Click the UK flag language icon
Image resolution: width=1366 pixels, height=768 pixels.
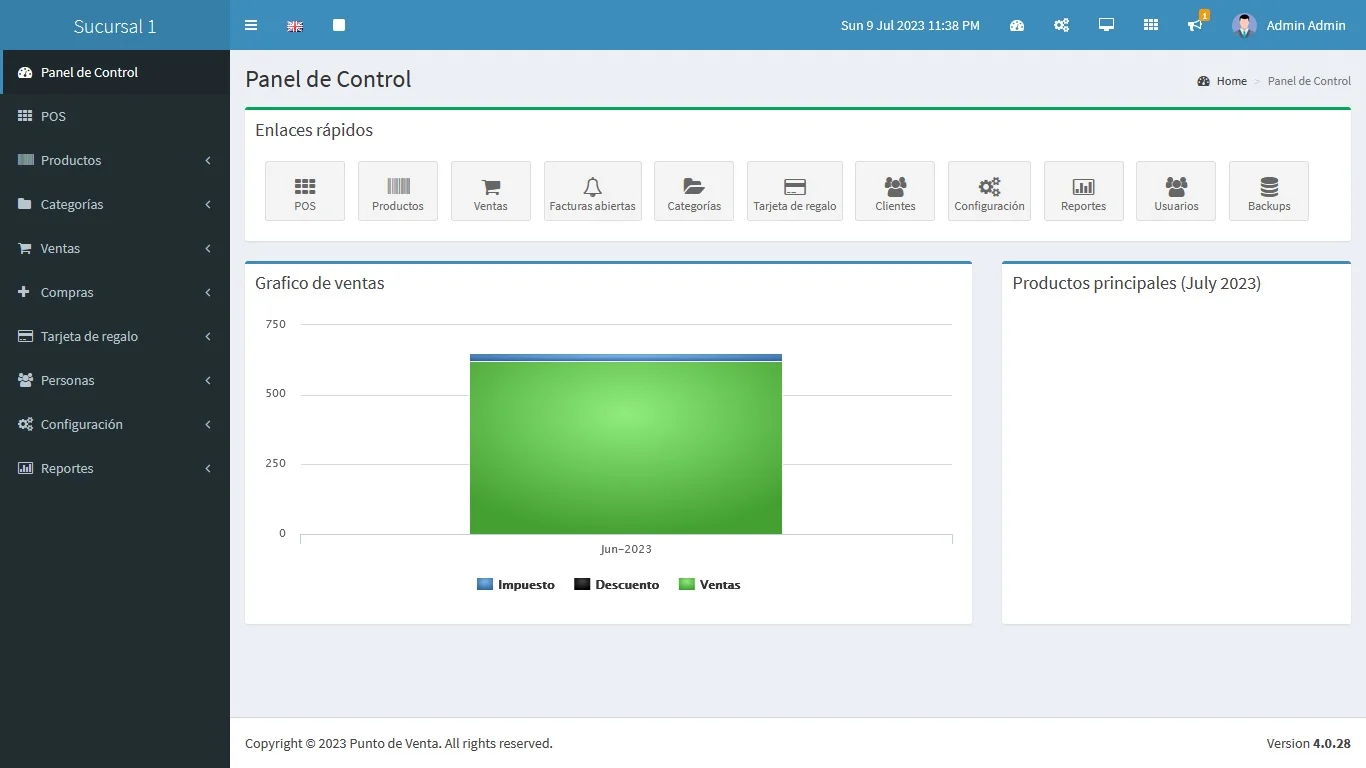(x=295, y=26)
